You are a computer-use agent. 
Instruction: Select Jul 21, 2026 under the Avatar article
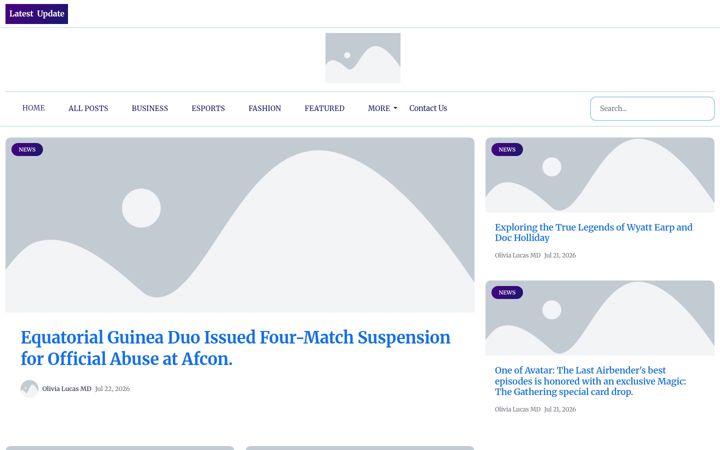pyautogui.click(x=560, y=409)
